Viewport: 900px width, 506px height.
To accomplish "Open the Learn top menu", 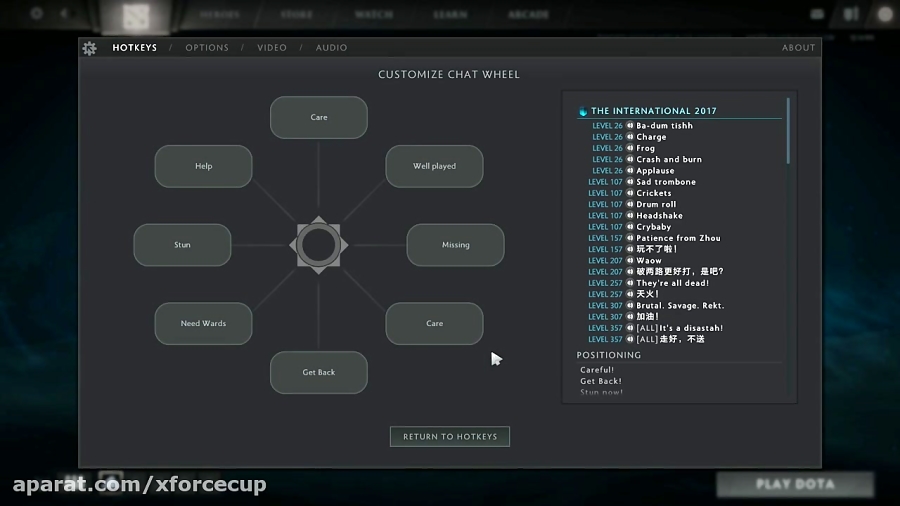I will coord(450,14).
